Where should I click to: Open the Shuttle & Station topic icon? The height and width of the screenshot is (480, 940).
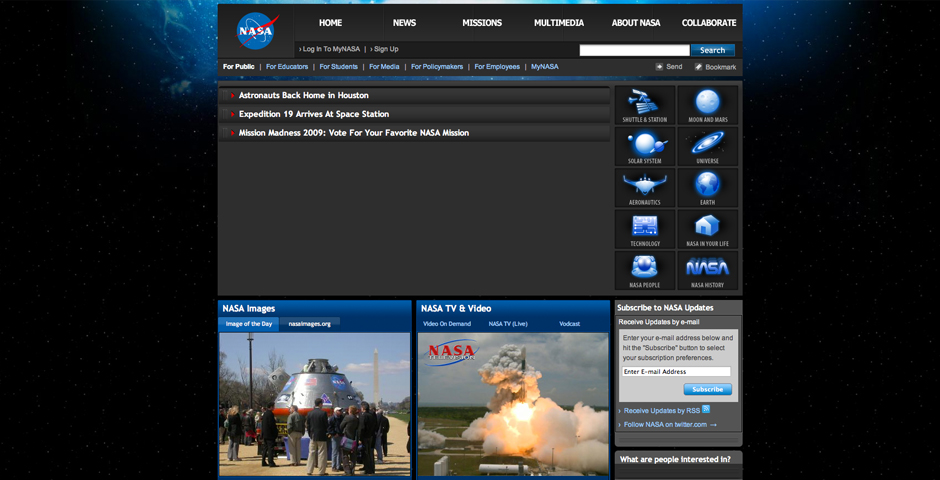(x=644, y=105)
